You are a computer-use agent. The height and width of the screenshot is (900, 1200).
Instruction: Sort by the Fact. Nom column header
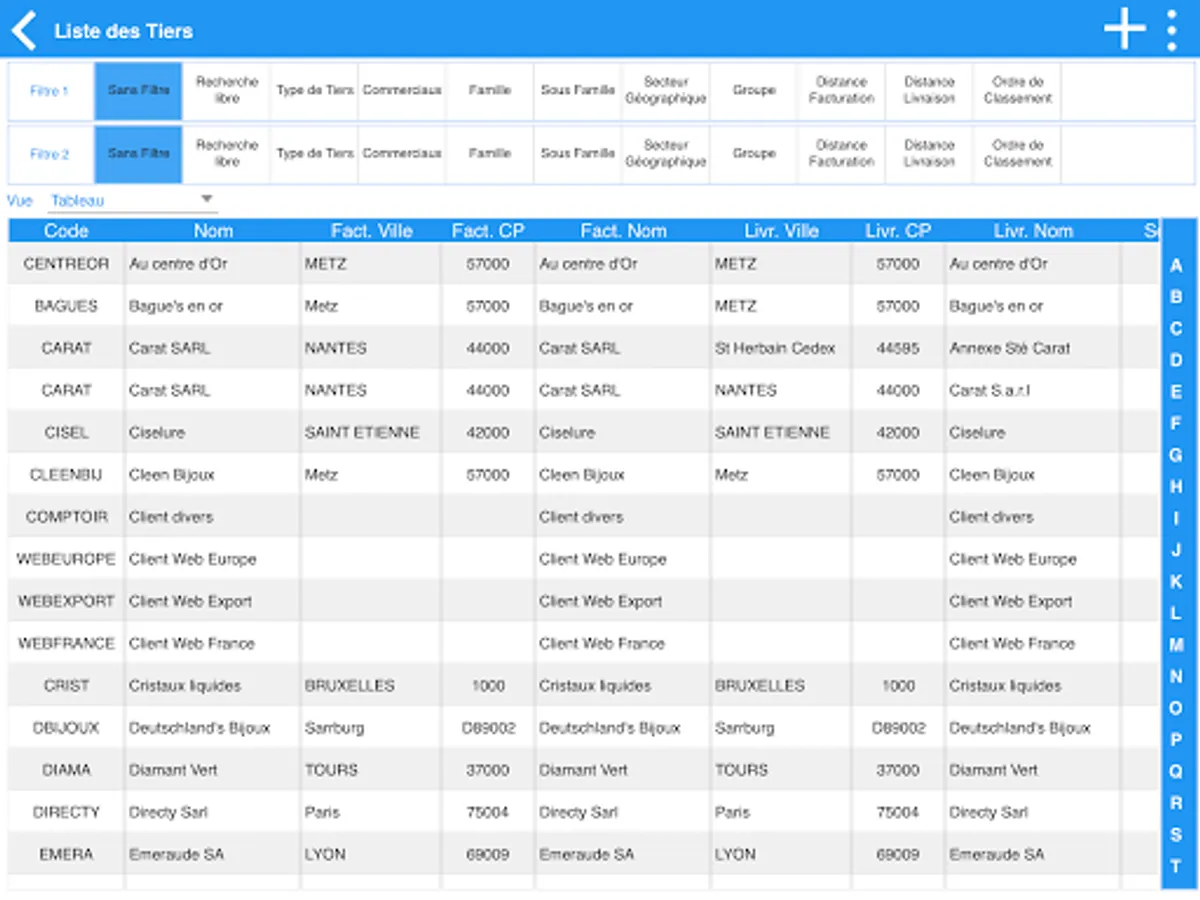click(623, 231)
